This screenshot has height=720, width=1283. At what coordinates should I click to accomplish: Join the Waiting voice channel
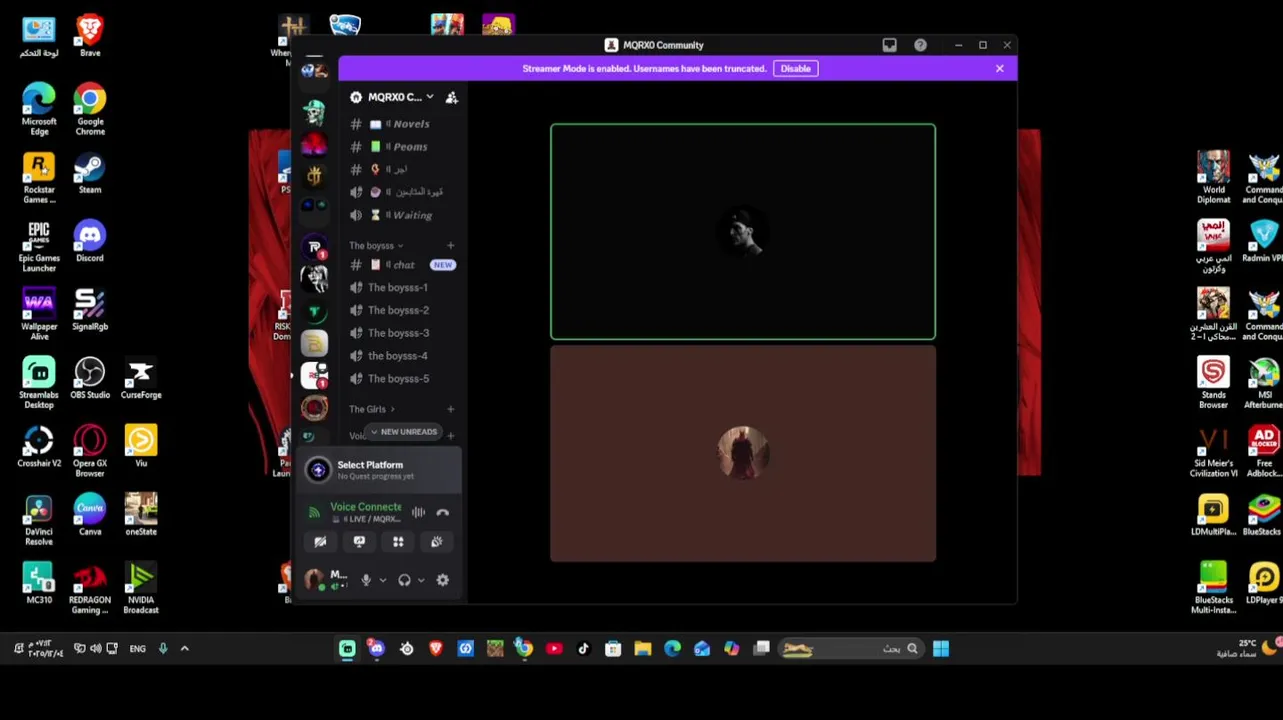tap(402, 215)
